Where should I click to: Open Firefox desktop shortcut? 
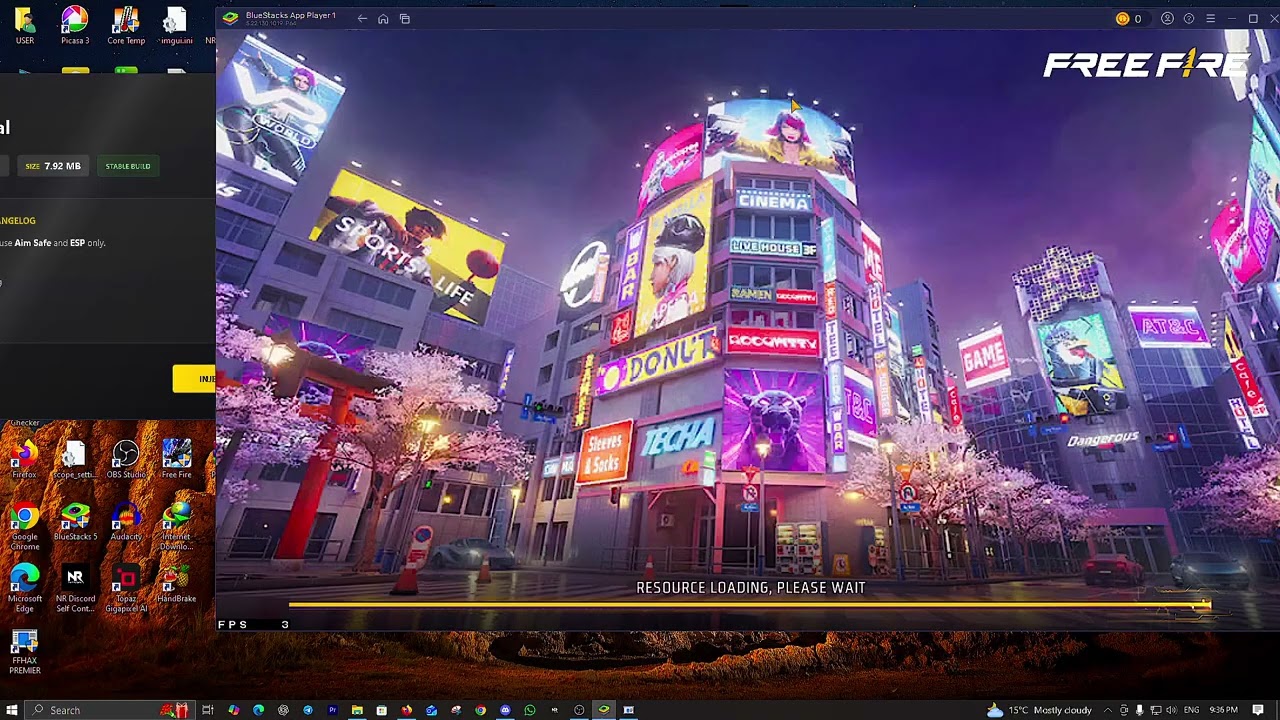click(24, 459)
